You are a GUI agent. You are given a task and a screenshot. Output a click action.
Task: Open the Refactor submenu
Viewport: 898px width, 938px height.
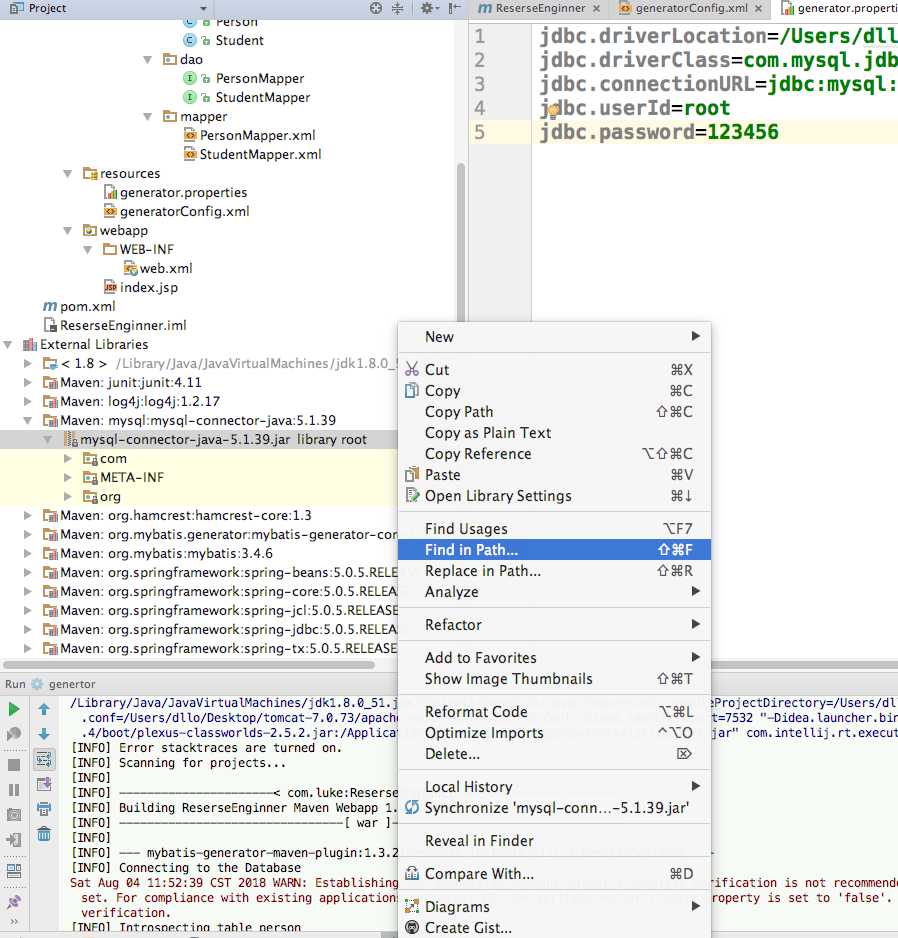554,625
